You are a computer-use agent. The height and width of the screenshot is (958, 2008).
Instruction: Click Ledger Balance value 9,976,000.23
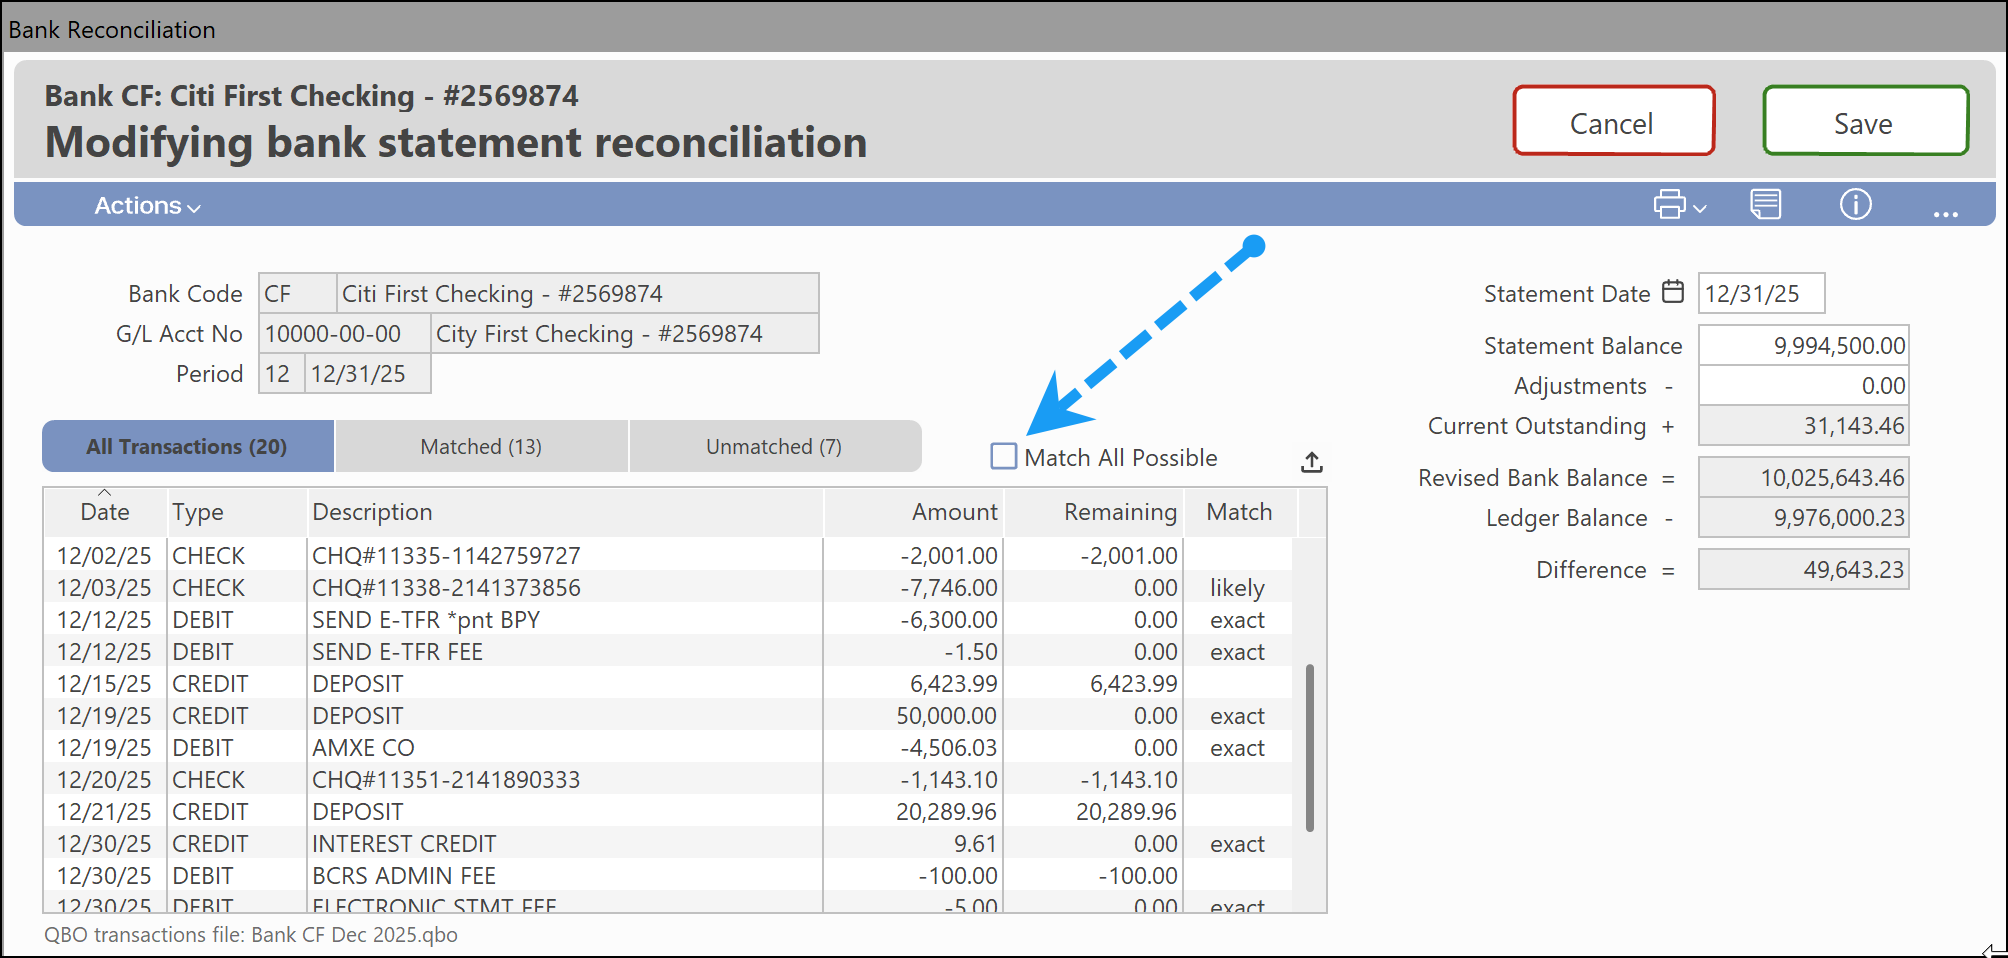1804,517
